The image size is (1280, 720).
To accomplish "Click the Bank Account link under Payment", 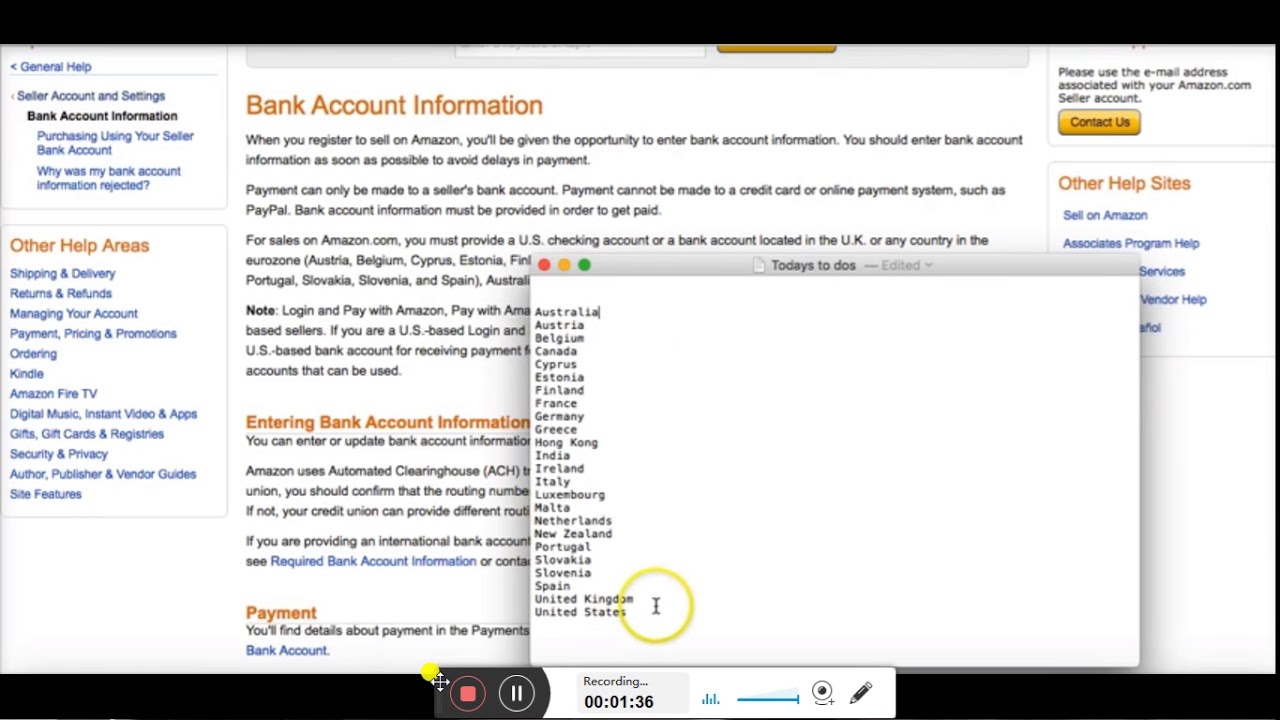I will pos(287,650).
